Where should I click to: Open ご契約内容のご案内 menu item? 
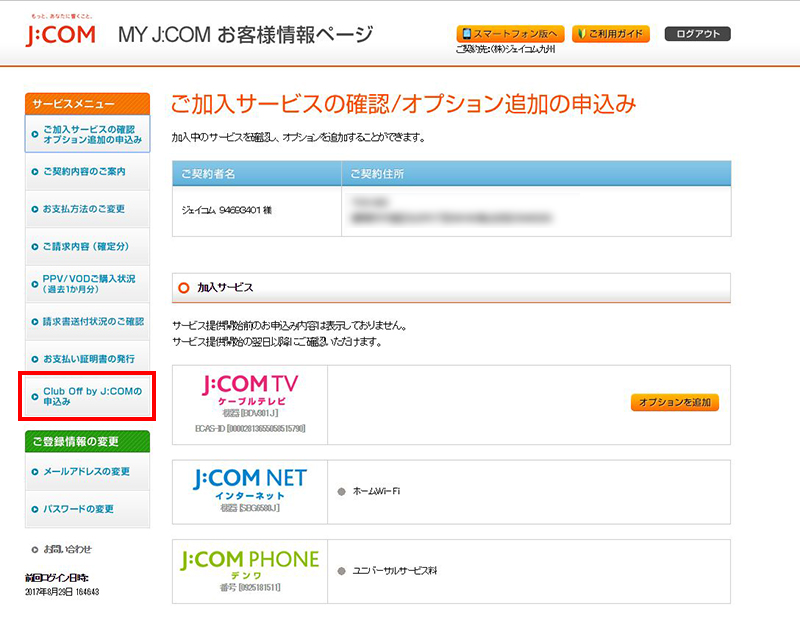(87, 171)
